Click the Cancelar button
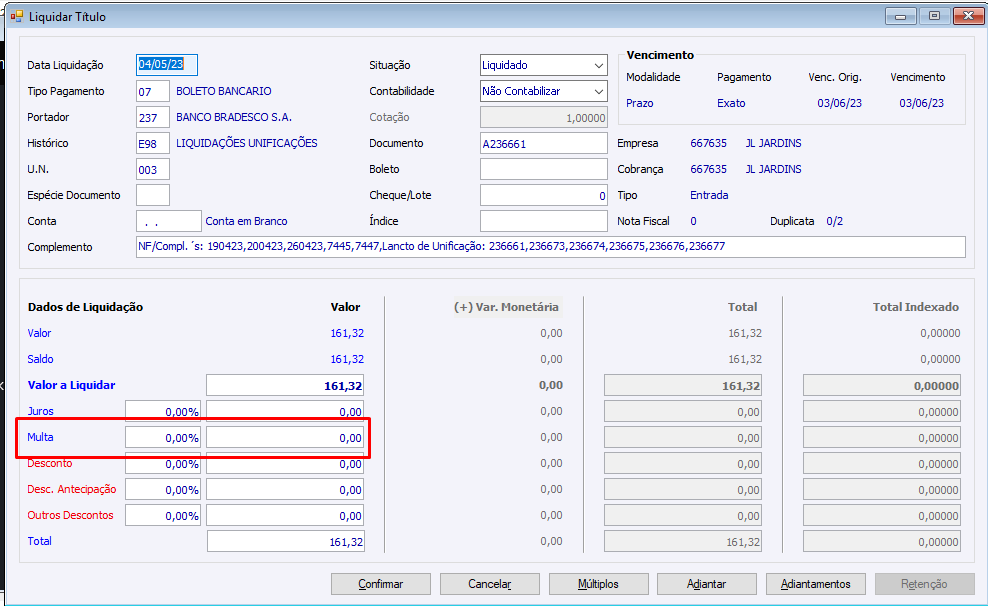The image size is (988, 606). click(x=490, y=584)
